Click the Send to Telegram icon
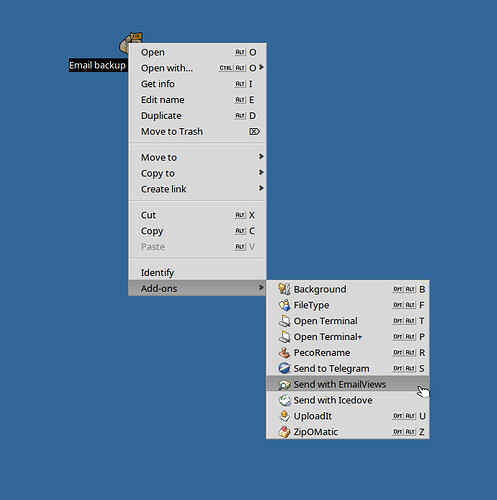The height and width of the screenshot is (500, 497). click(284, 368)
